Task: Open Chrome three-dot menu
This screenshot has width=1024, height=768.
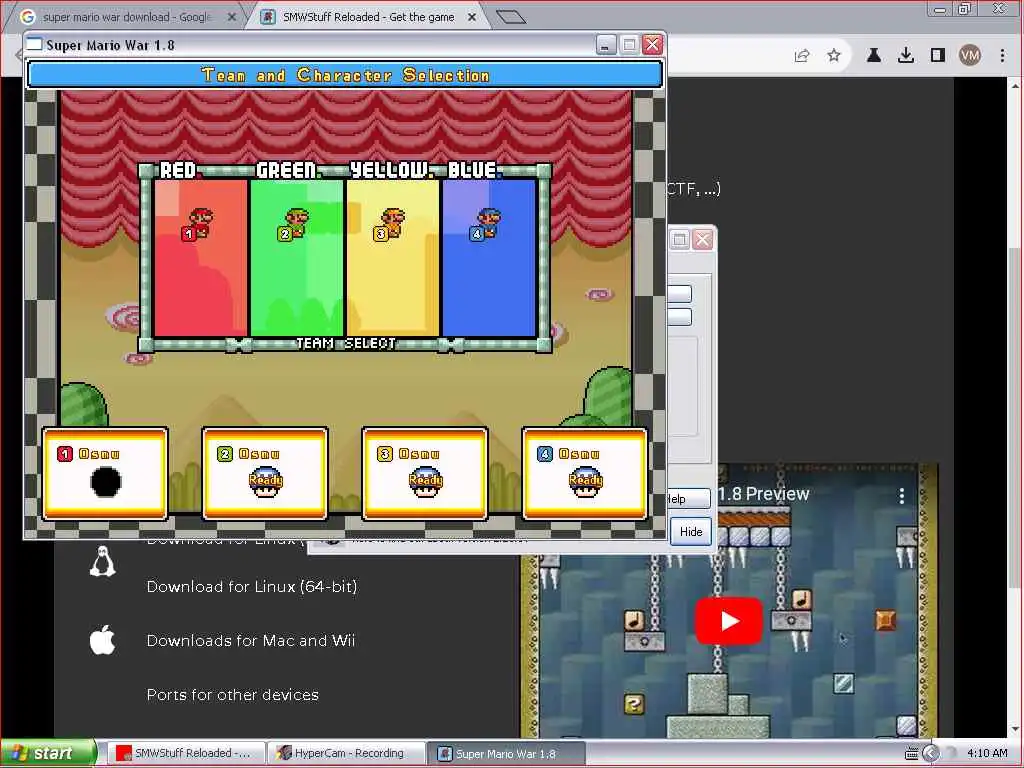Action: pos(1002,56)
